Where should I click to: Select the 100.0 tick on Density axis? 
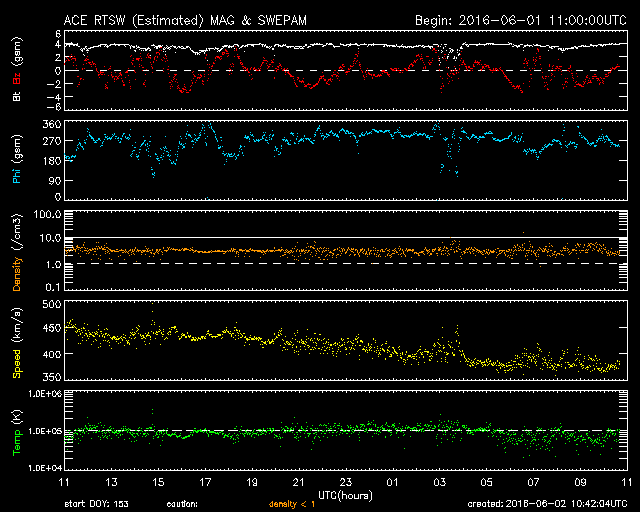(49, 215)
